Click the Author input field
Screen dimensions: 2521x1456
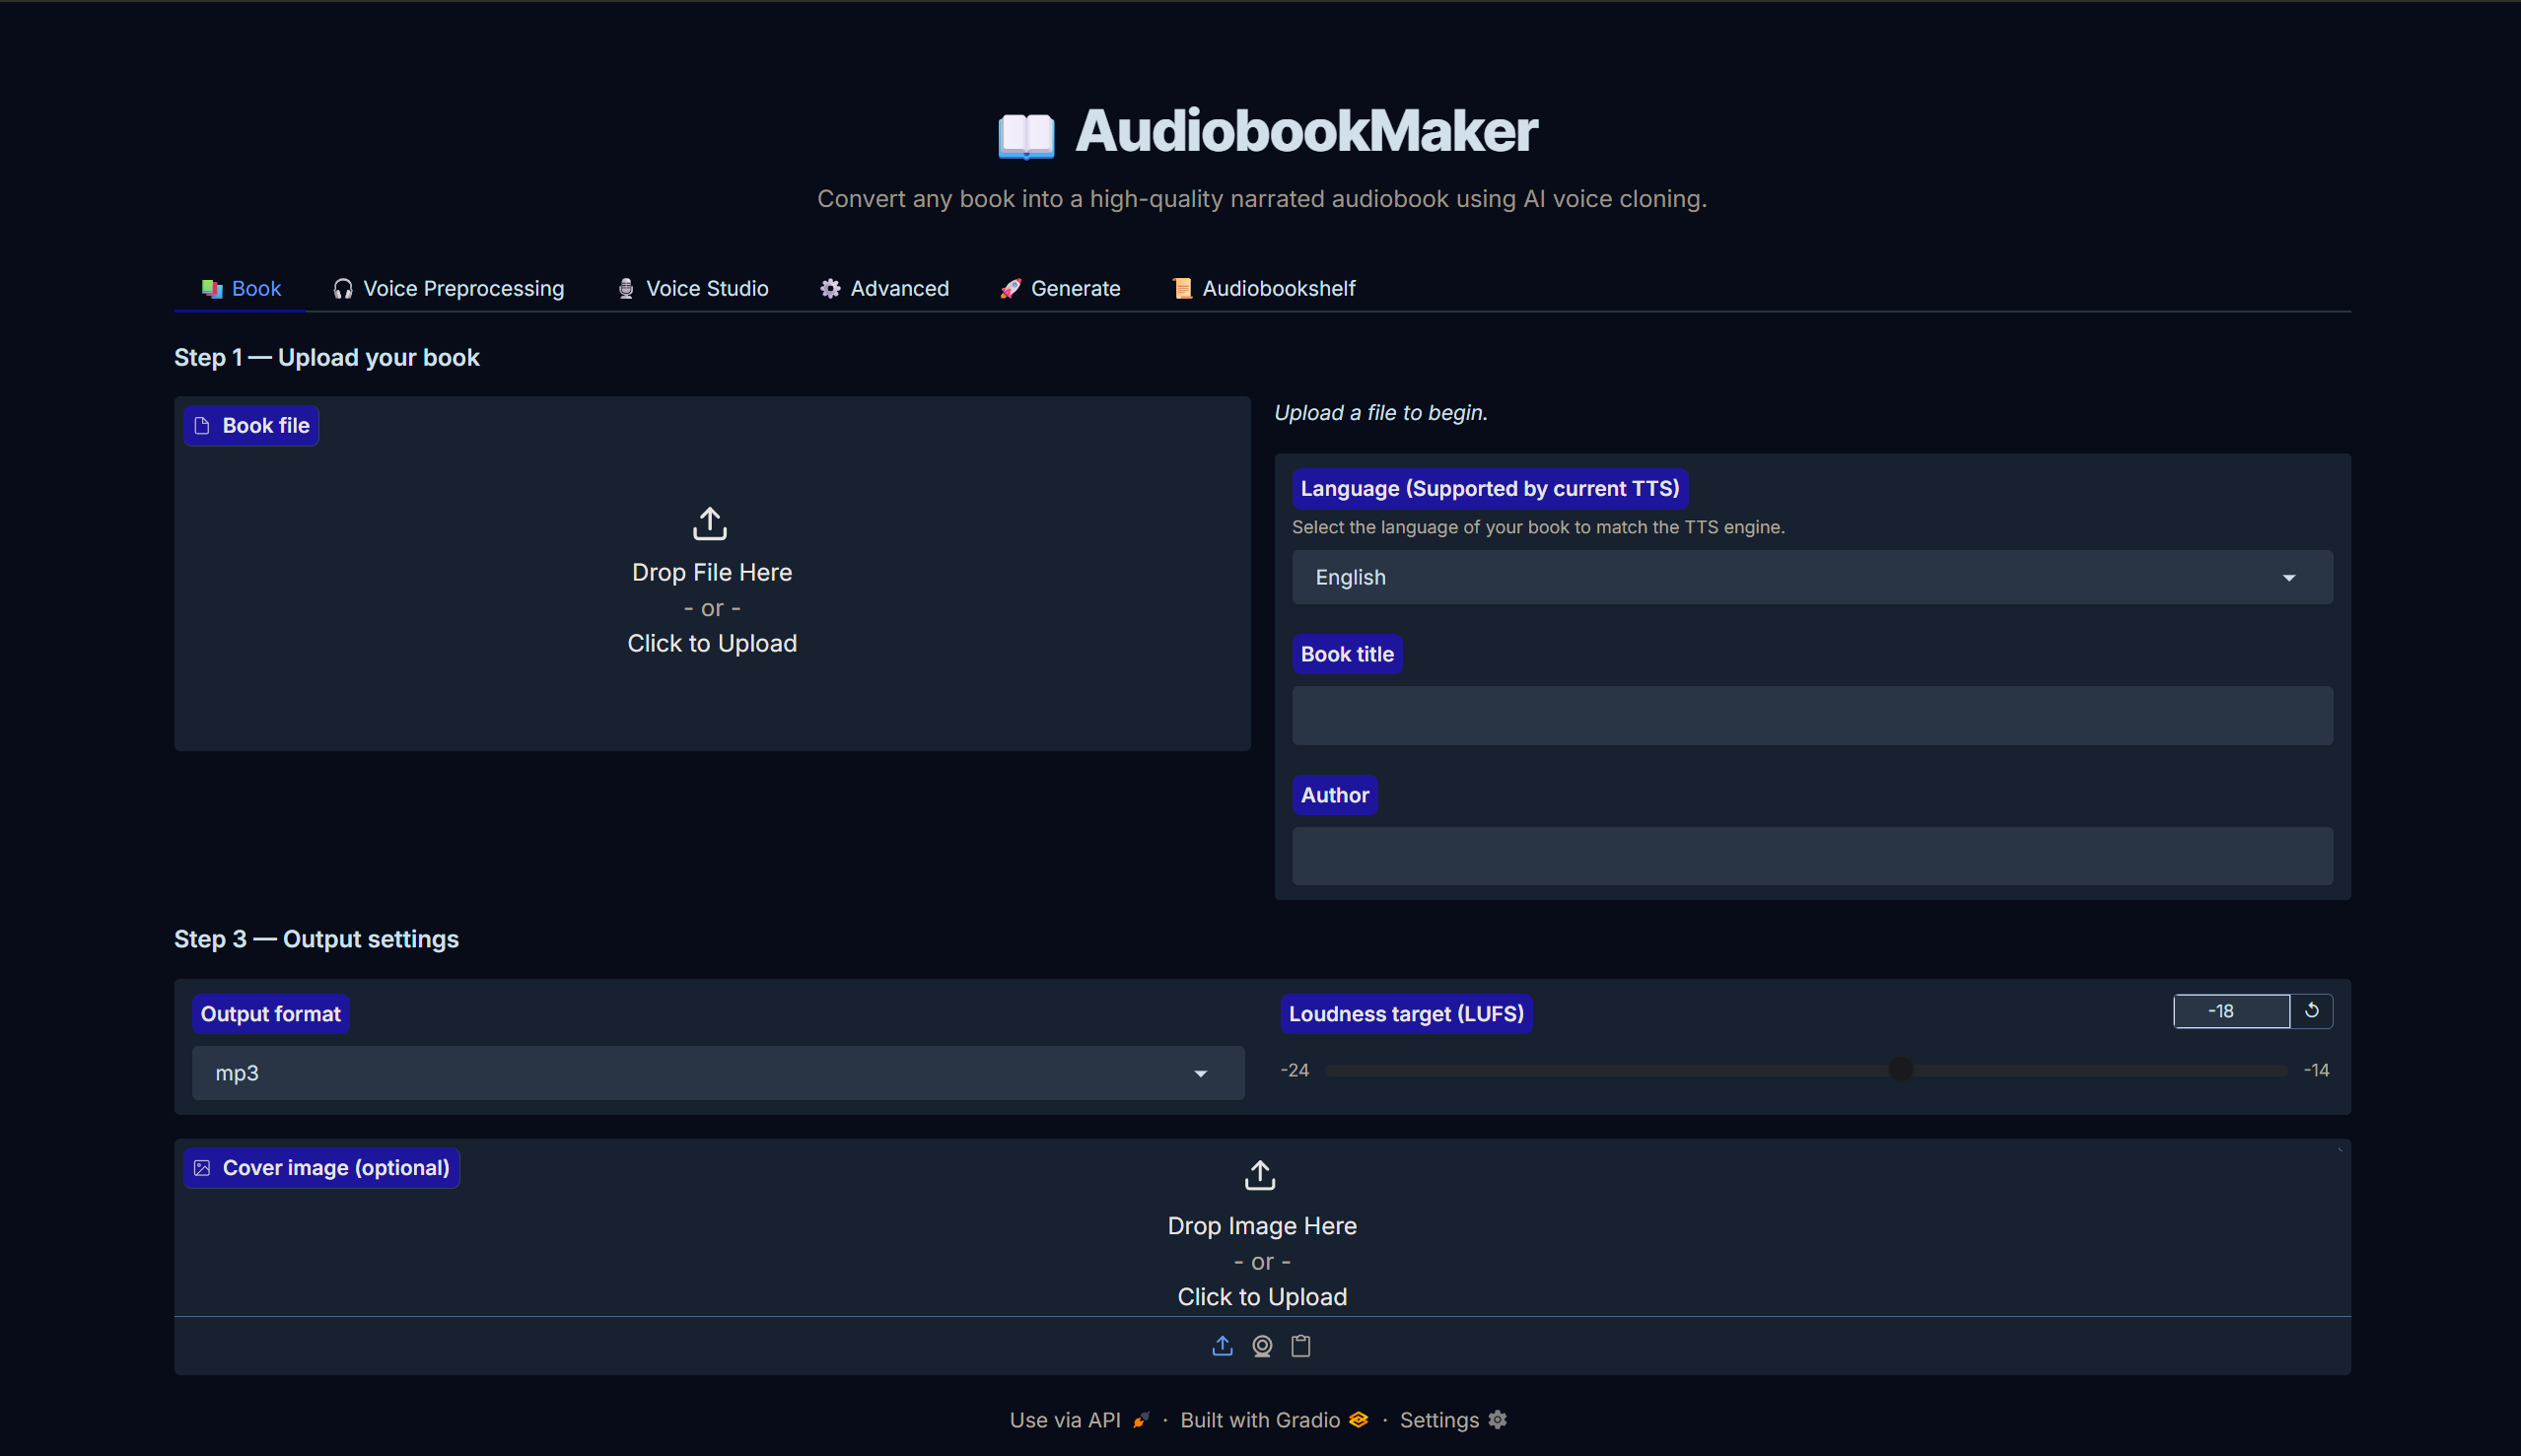[x=1812, y=856]
